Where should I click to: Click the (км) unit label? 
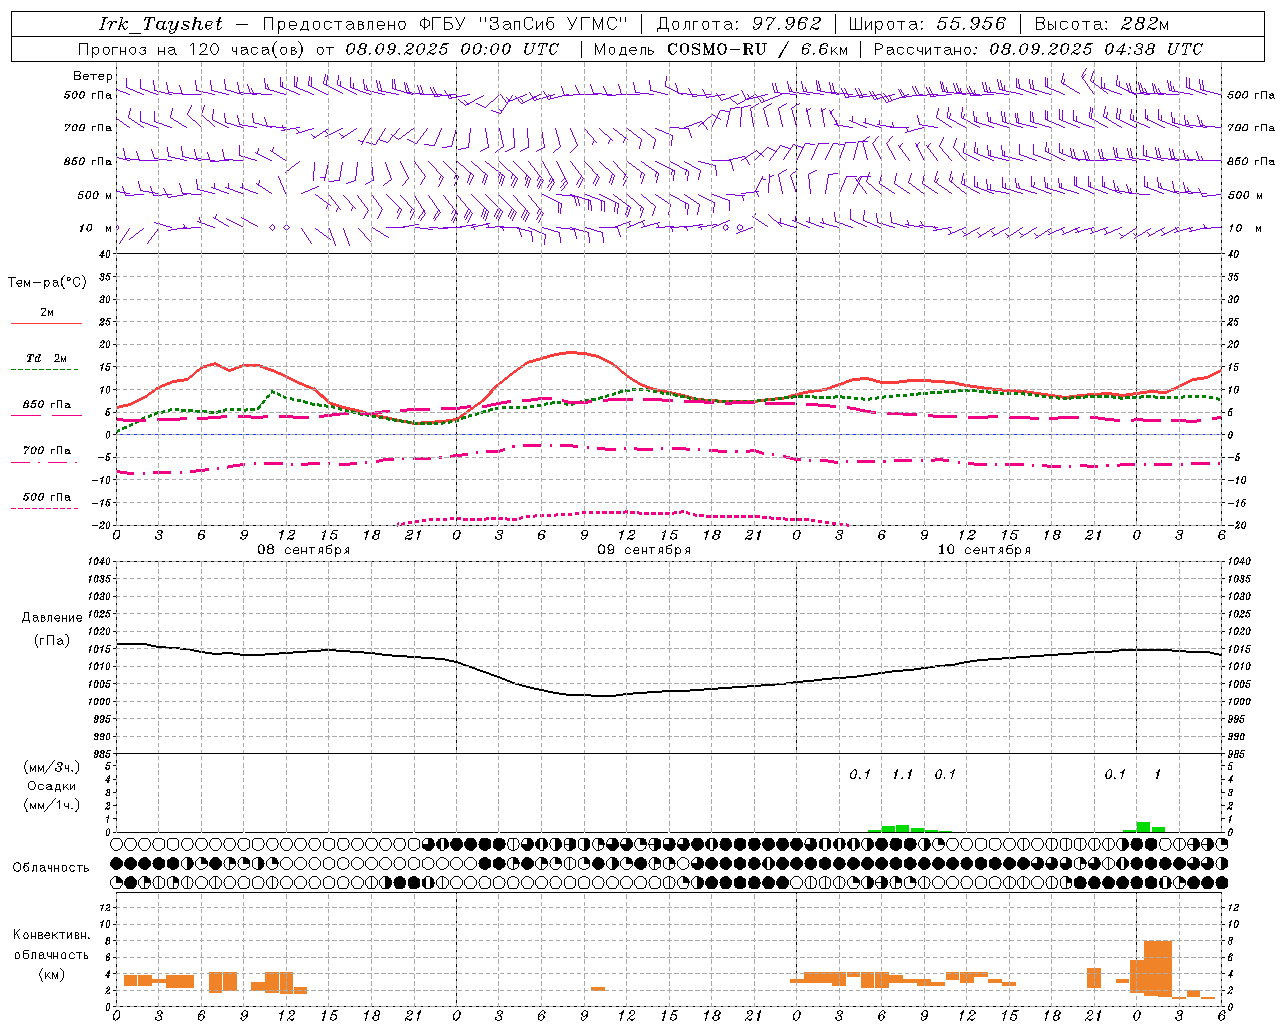[x=52, y=974]
